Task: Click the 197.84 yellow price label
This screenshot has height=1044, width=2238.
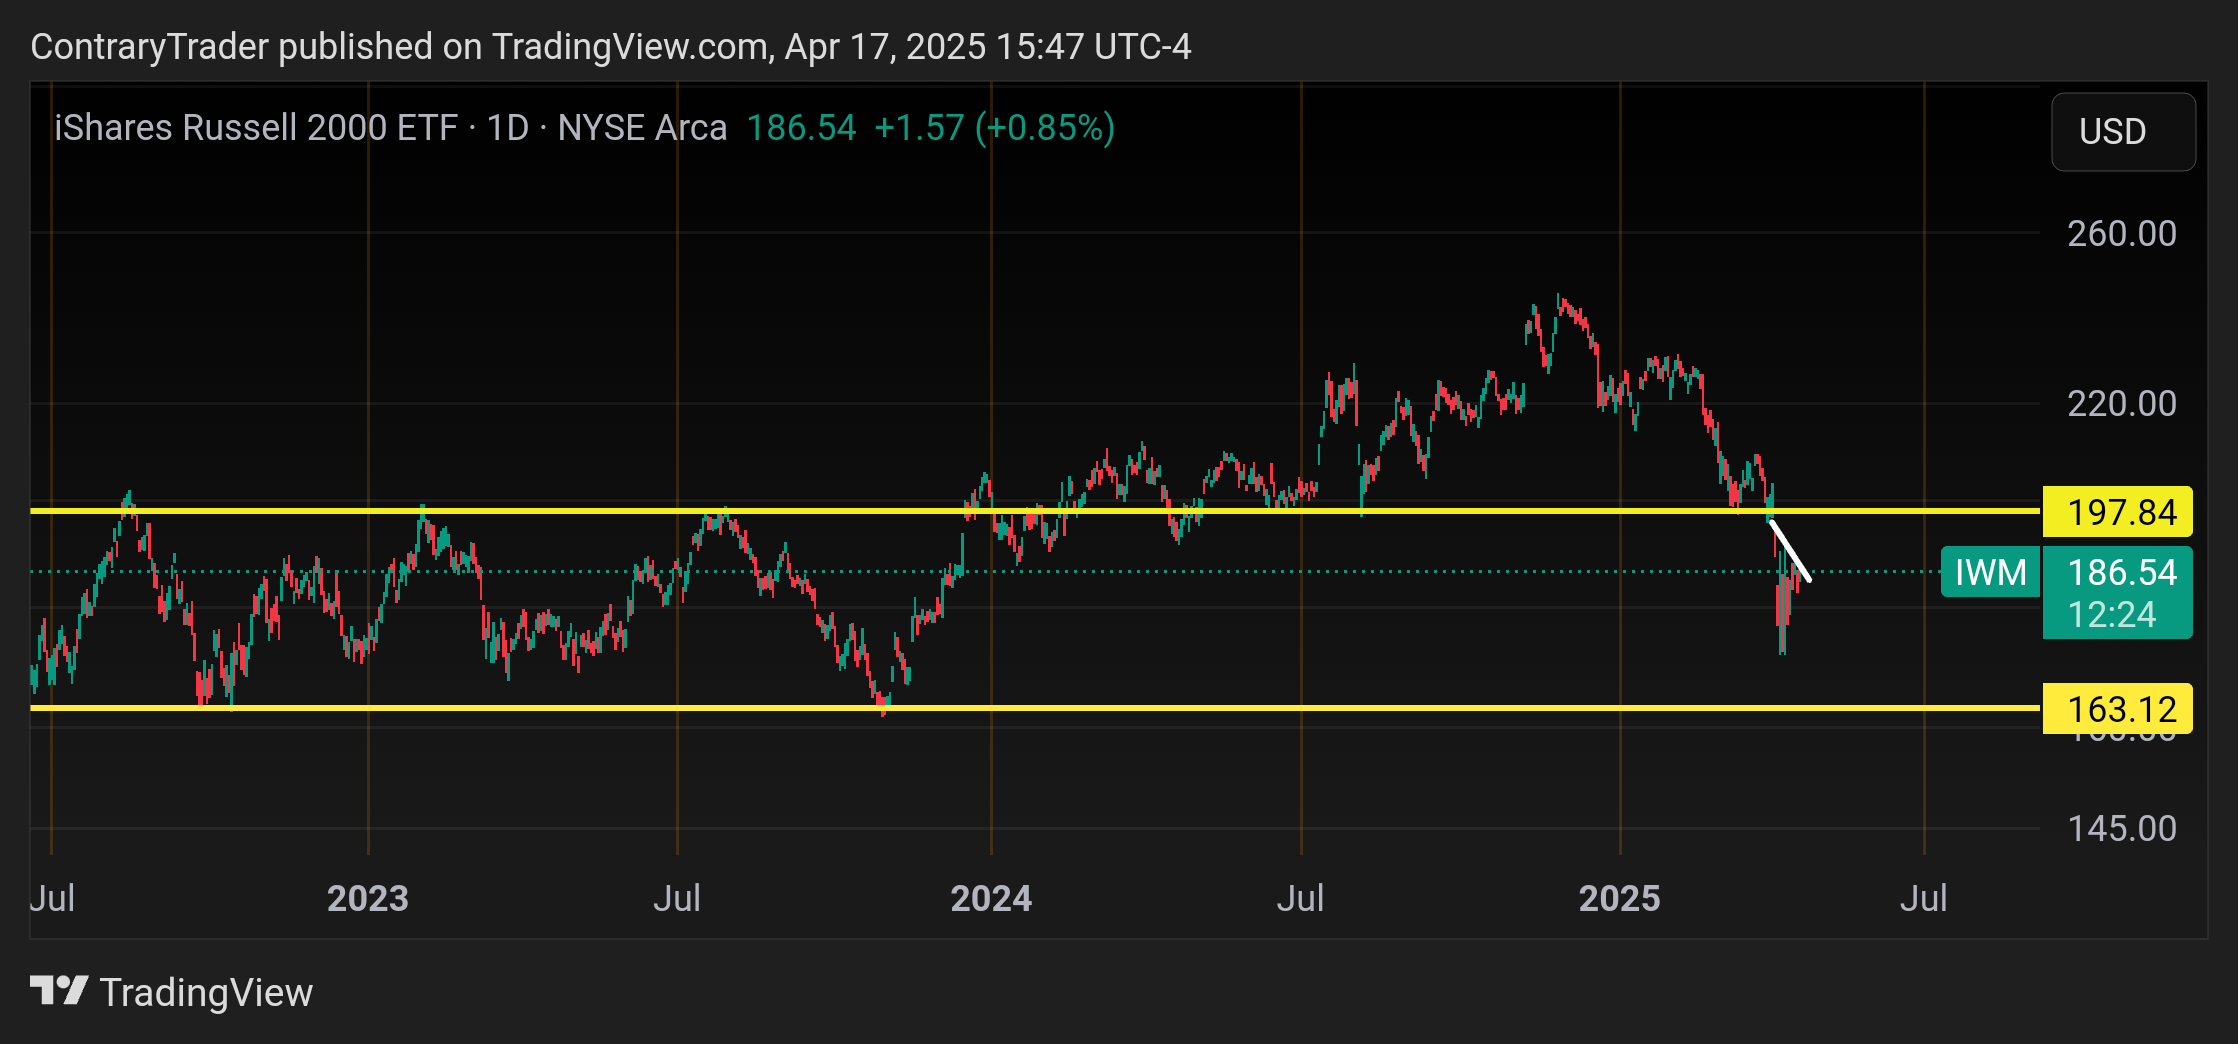Action: (2117, 512)
